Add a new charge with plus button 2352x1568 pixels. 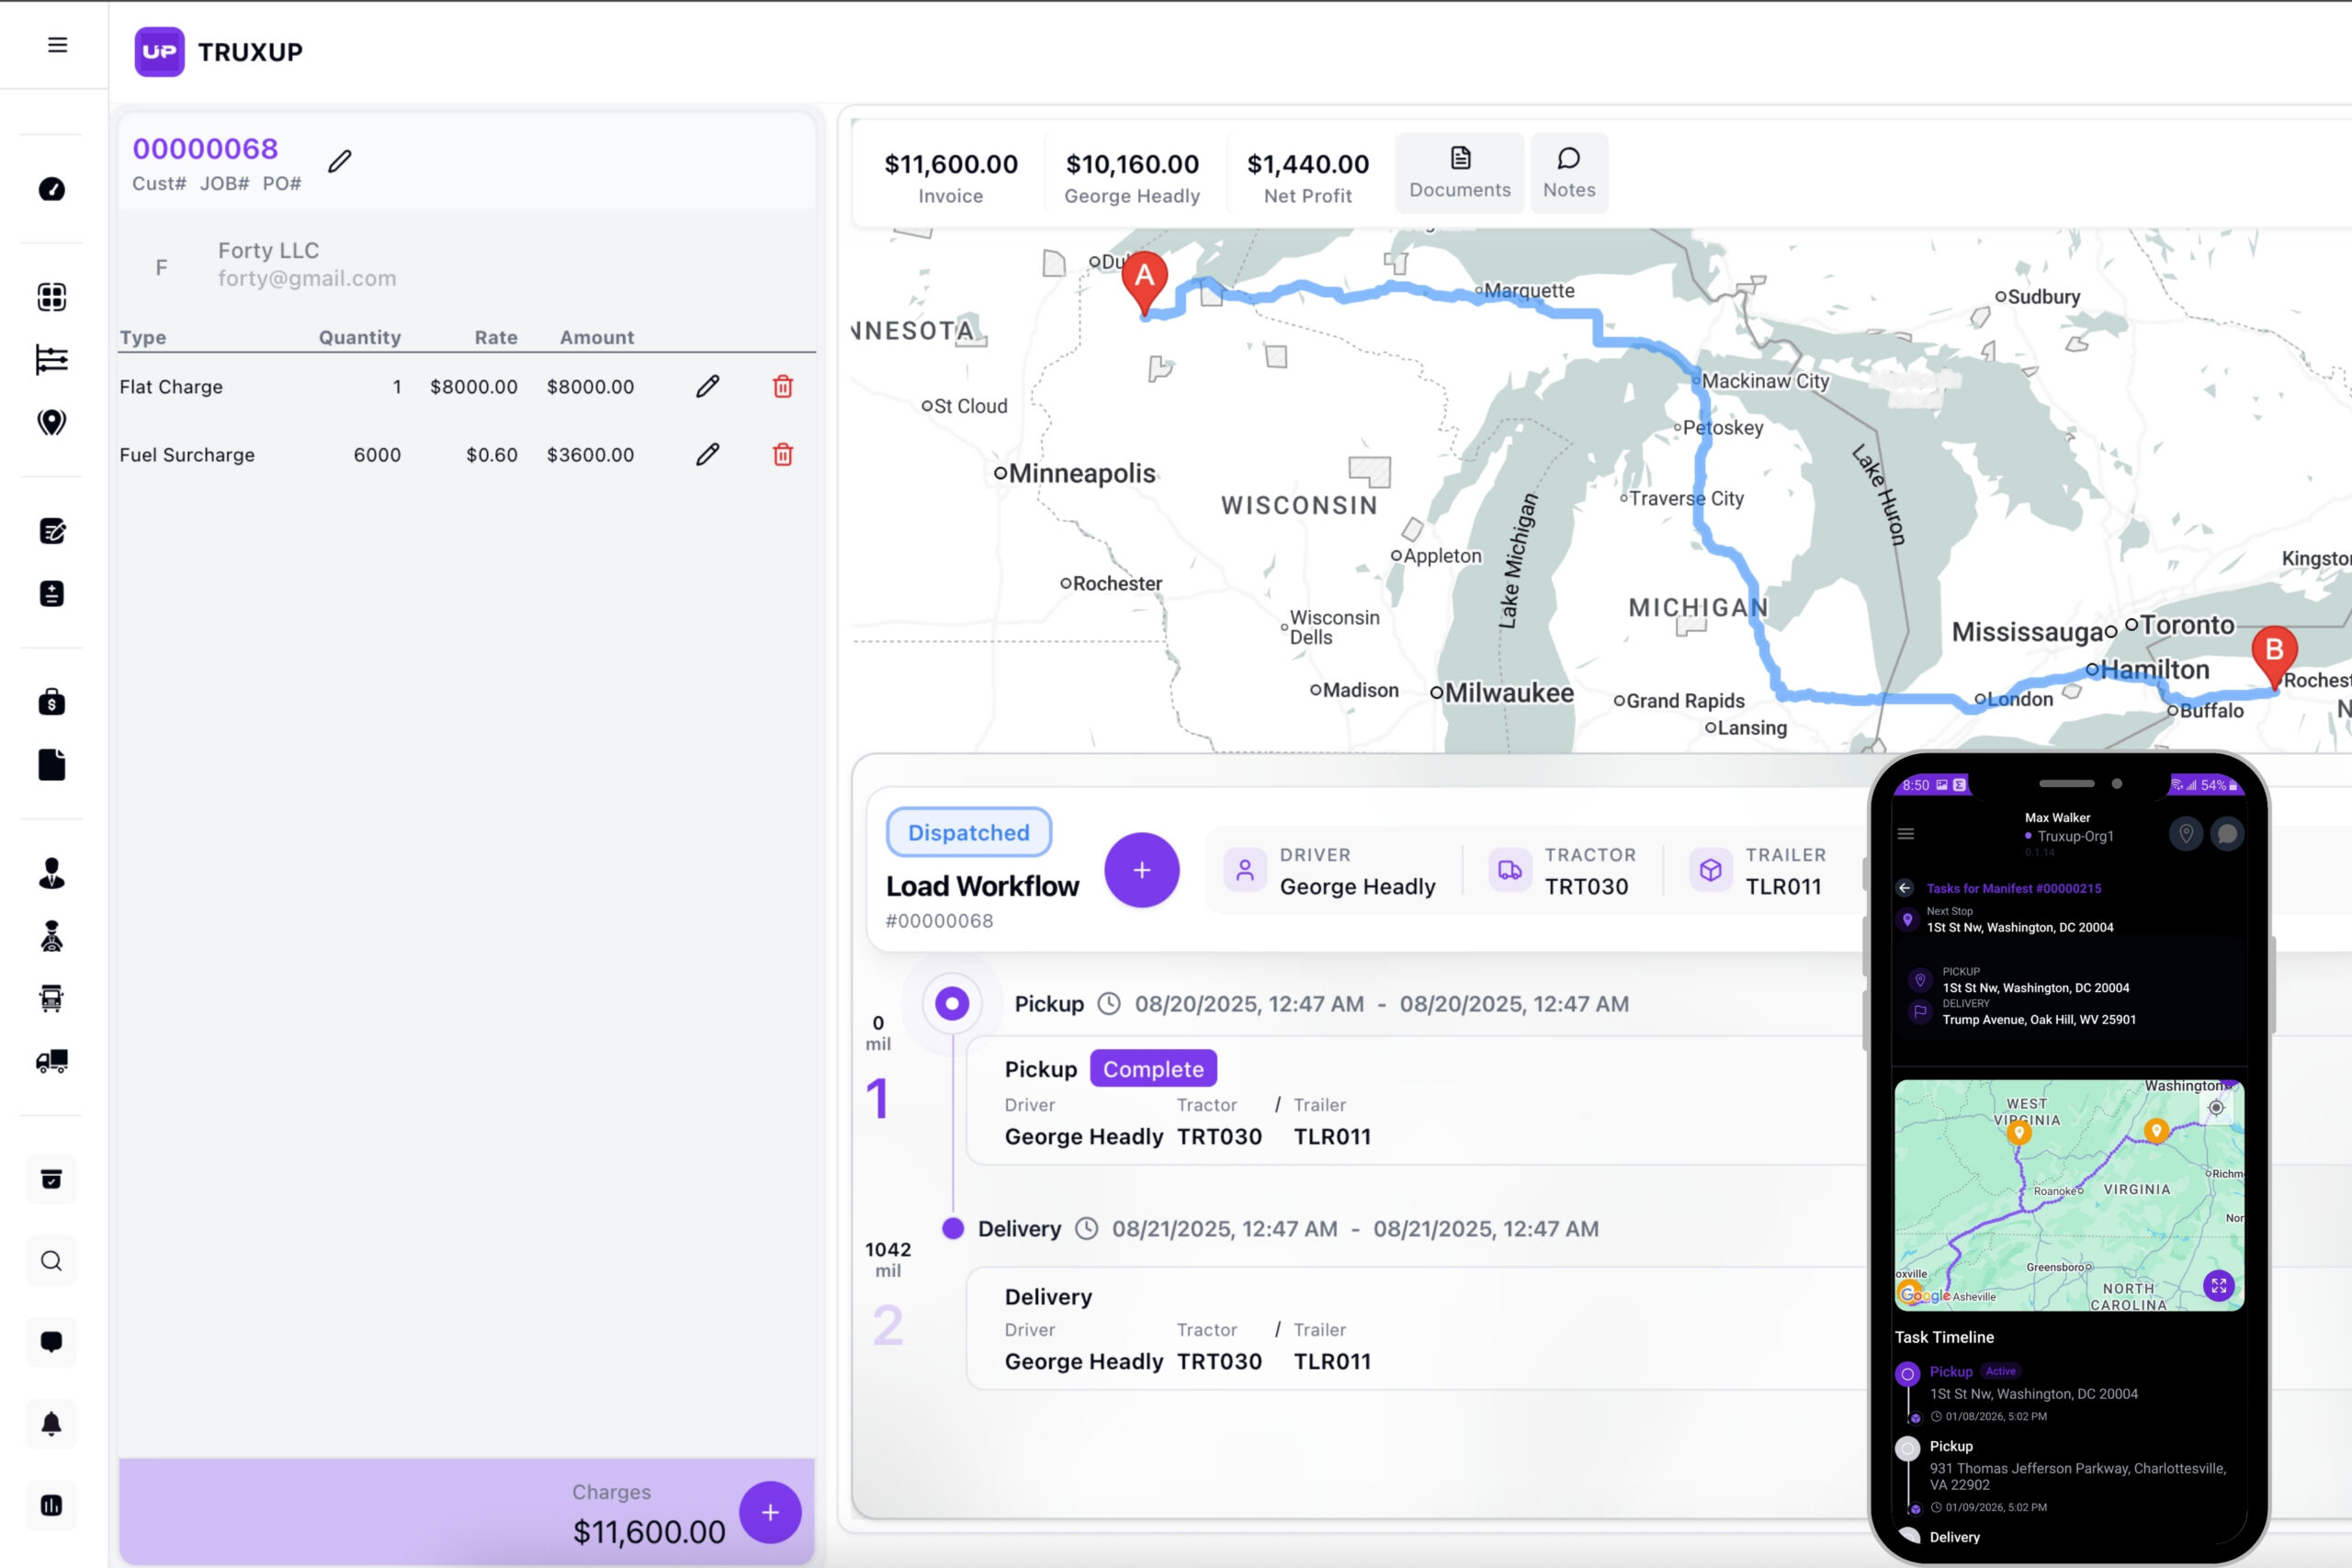[x=769, y=1512]
